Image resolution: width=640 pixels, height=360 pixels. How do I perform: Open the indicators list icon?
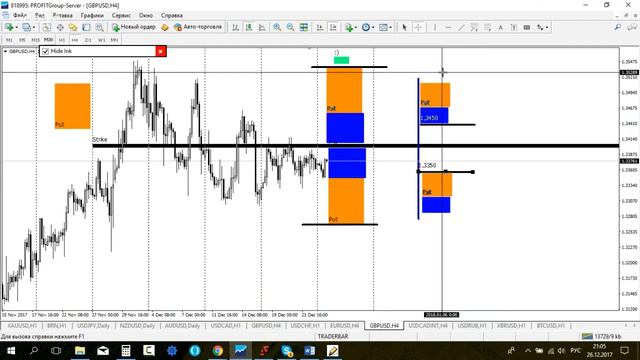[x=349, y=27]
